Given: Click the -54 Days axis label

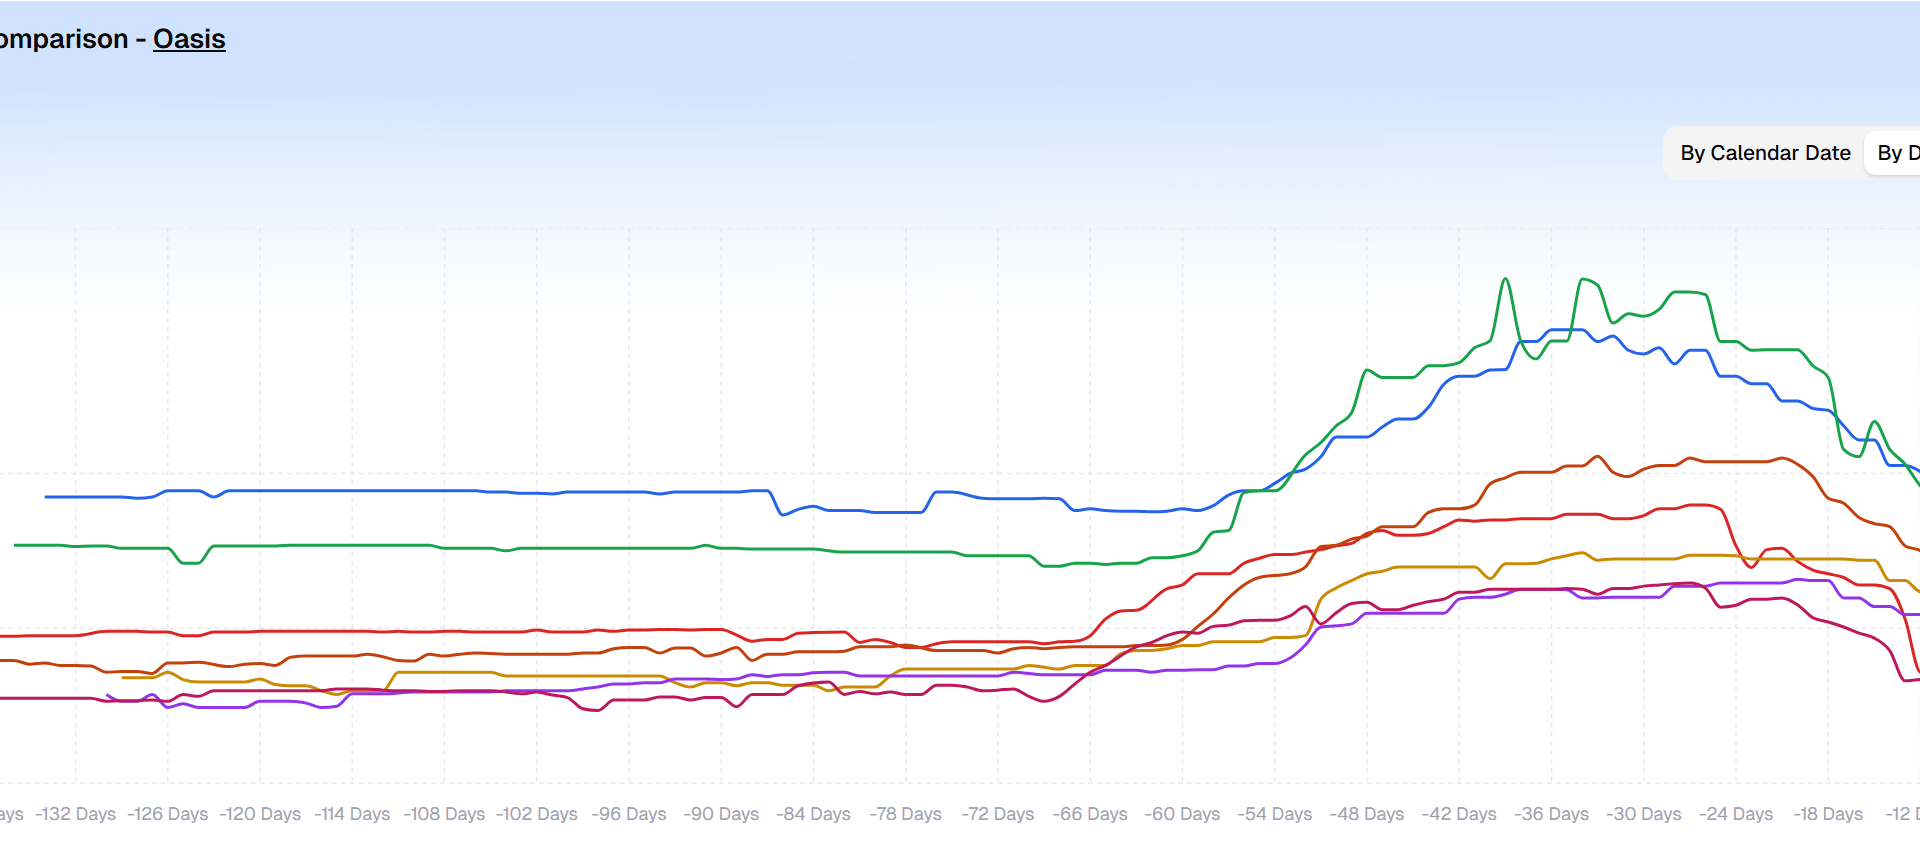Looking at the screenshot, I should click(x=1275, y=814).
